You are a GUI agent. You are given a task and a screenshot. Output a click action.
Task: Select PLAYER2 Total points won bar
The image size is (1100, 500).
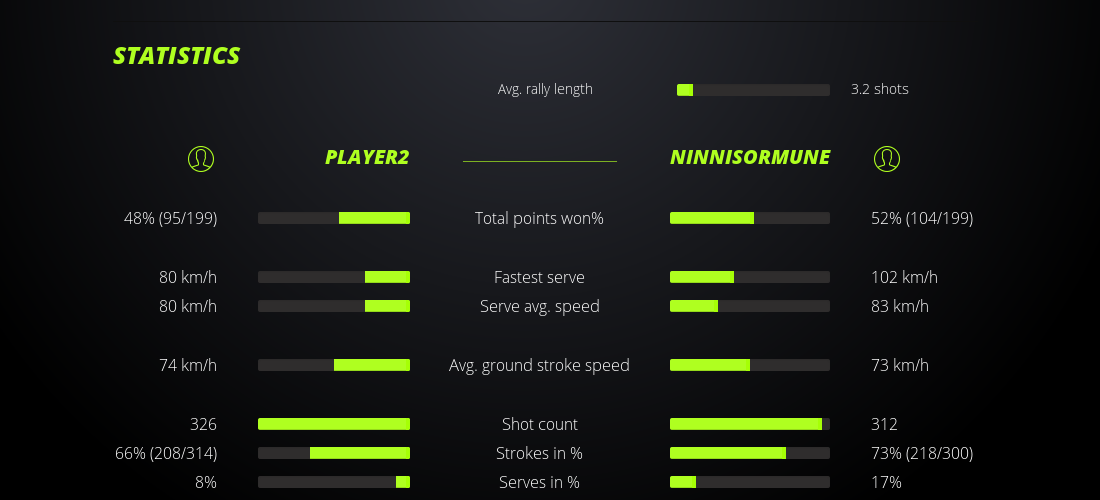point(334,218)
